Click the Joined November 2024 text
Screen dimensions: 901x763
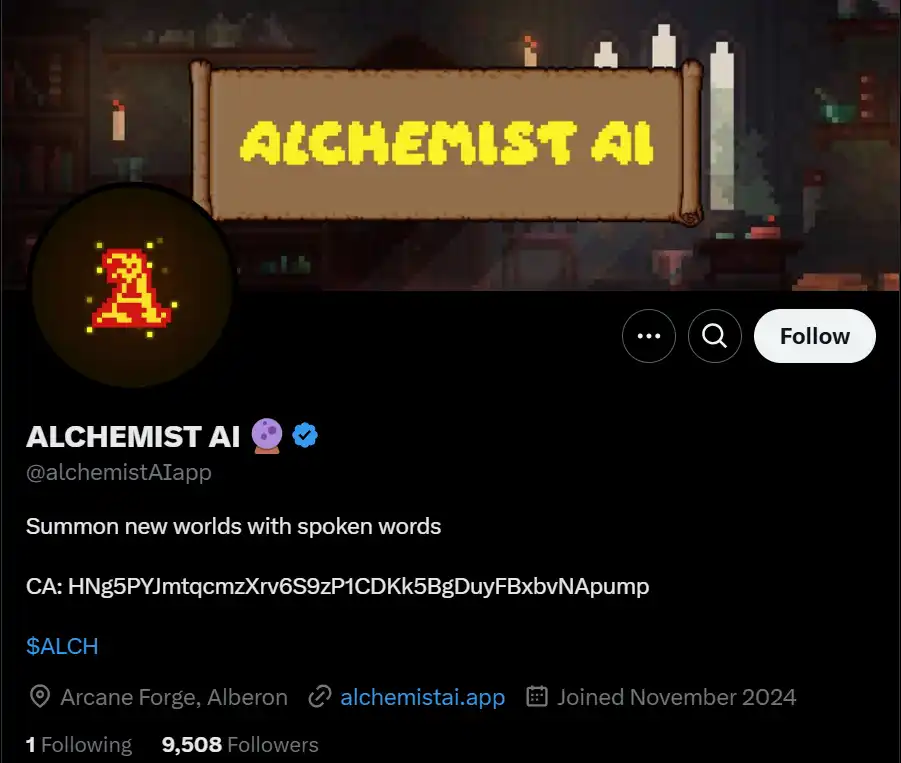click(676, 697)
